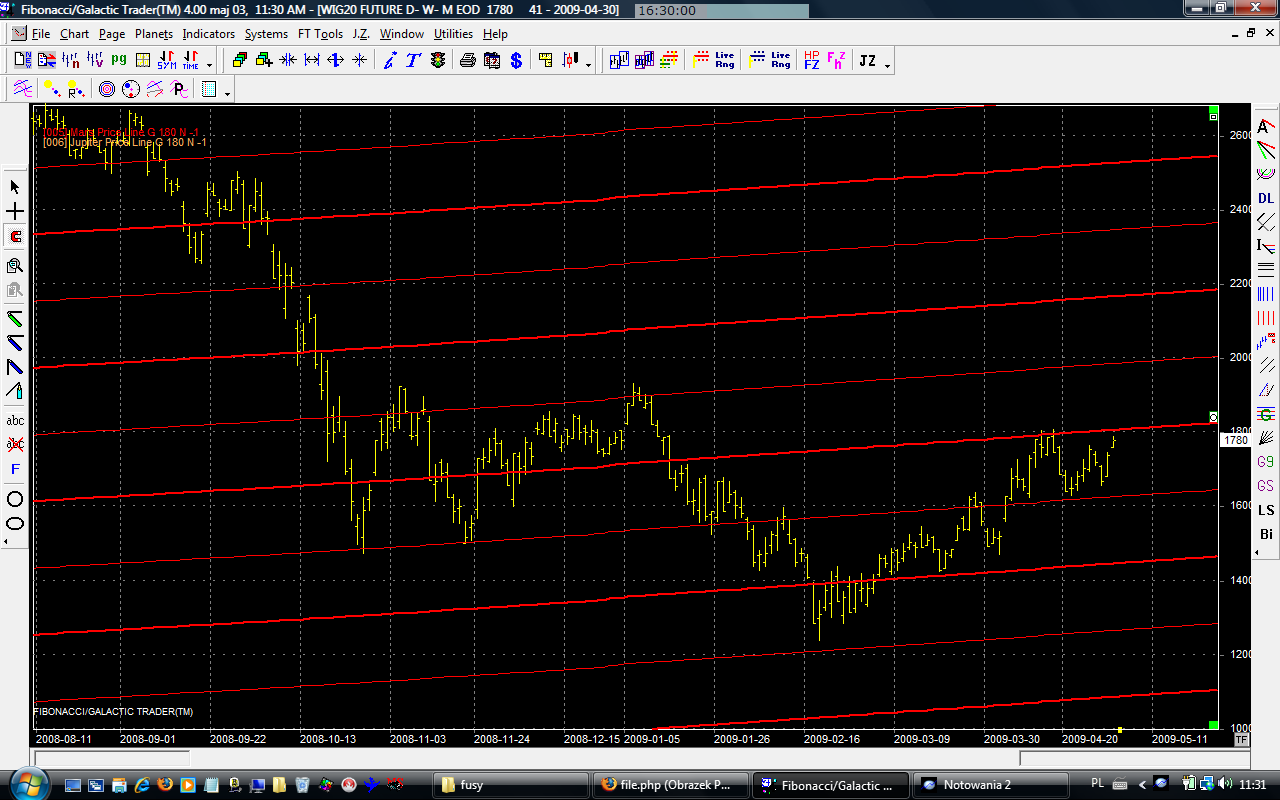Expand dropdown next to candlestick chart icon

click(x=588, y=64)
